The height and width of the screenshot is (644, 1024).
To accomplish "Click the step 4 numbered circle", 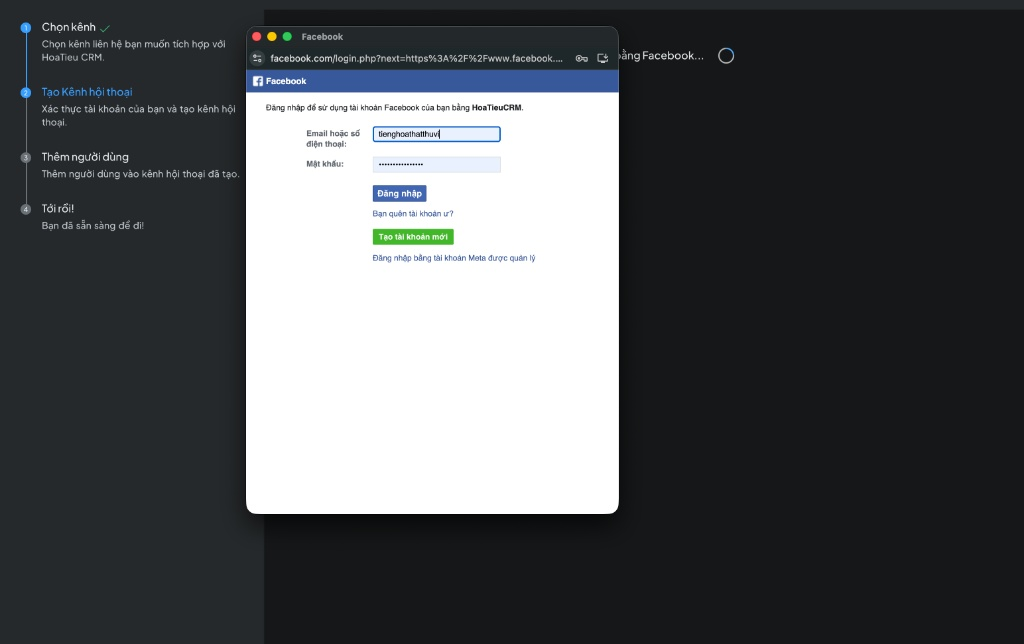I will [x=26, y=209].
